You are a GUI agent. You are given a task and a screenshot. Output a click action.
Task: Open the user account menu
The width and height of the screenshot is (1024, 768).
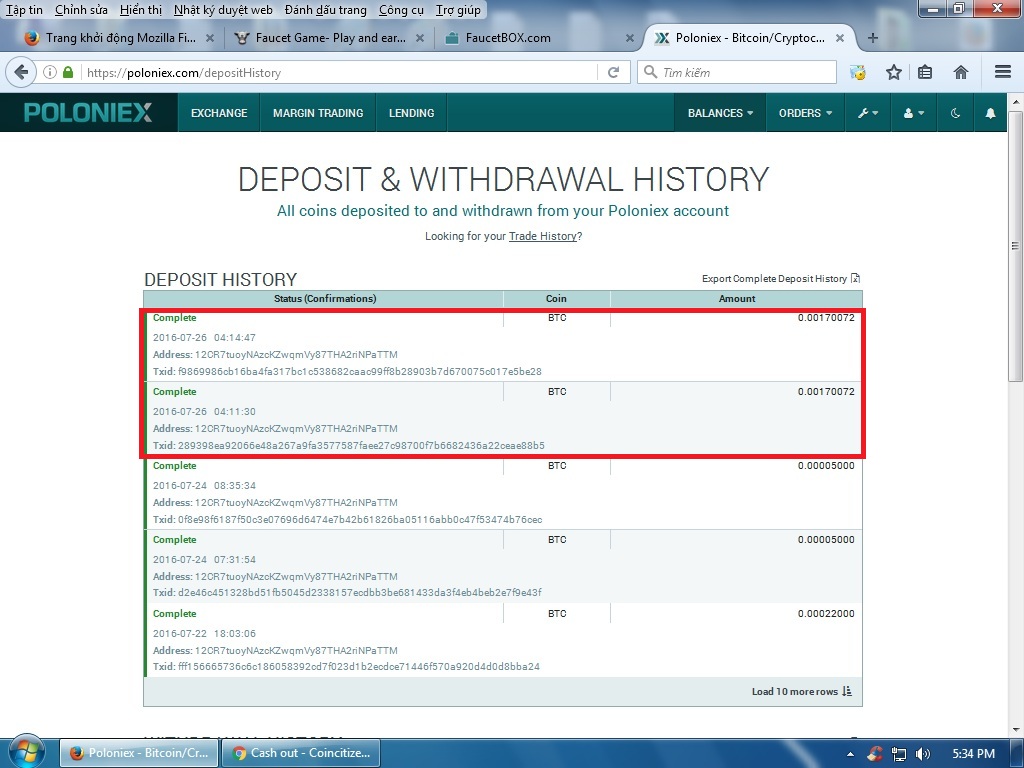(914, 113)
